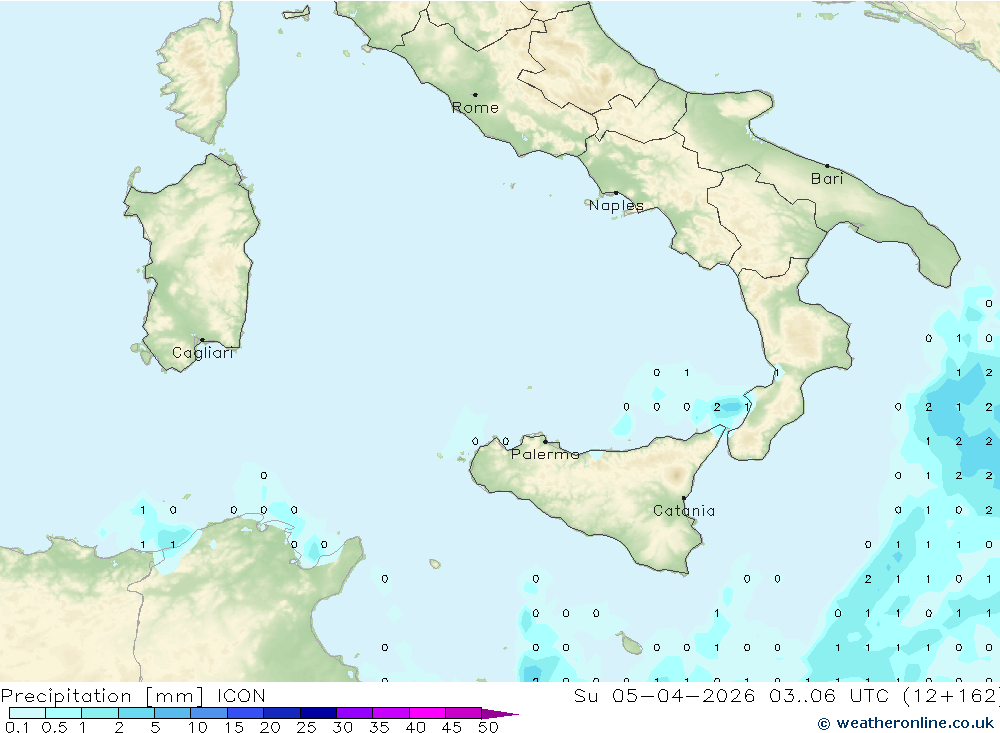
Task: Select the Catania city label
Action: [684, 511]
